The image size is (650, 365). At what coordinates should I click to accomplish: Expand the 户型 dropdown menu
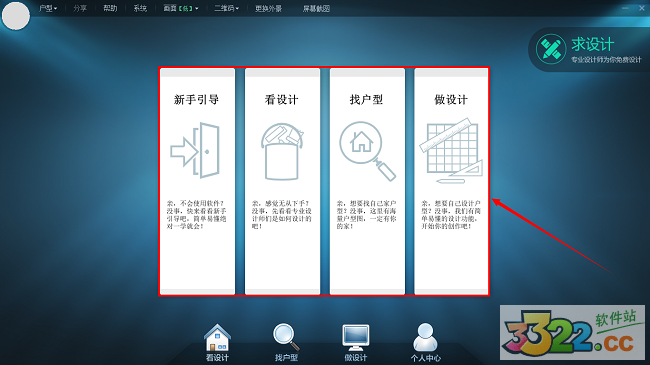48,8
